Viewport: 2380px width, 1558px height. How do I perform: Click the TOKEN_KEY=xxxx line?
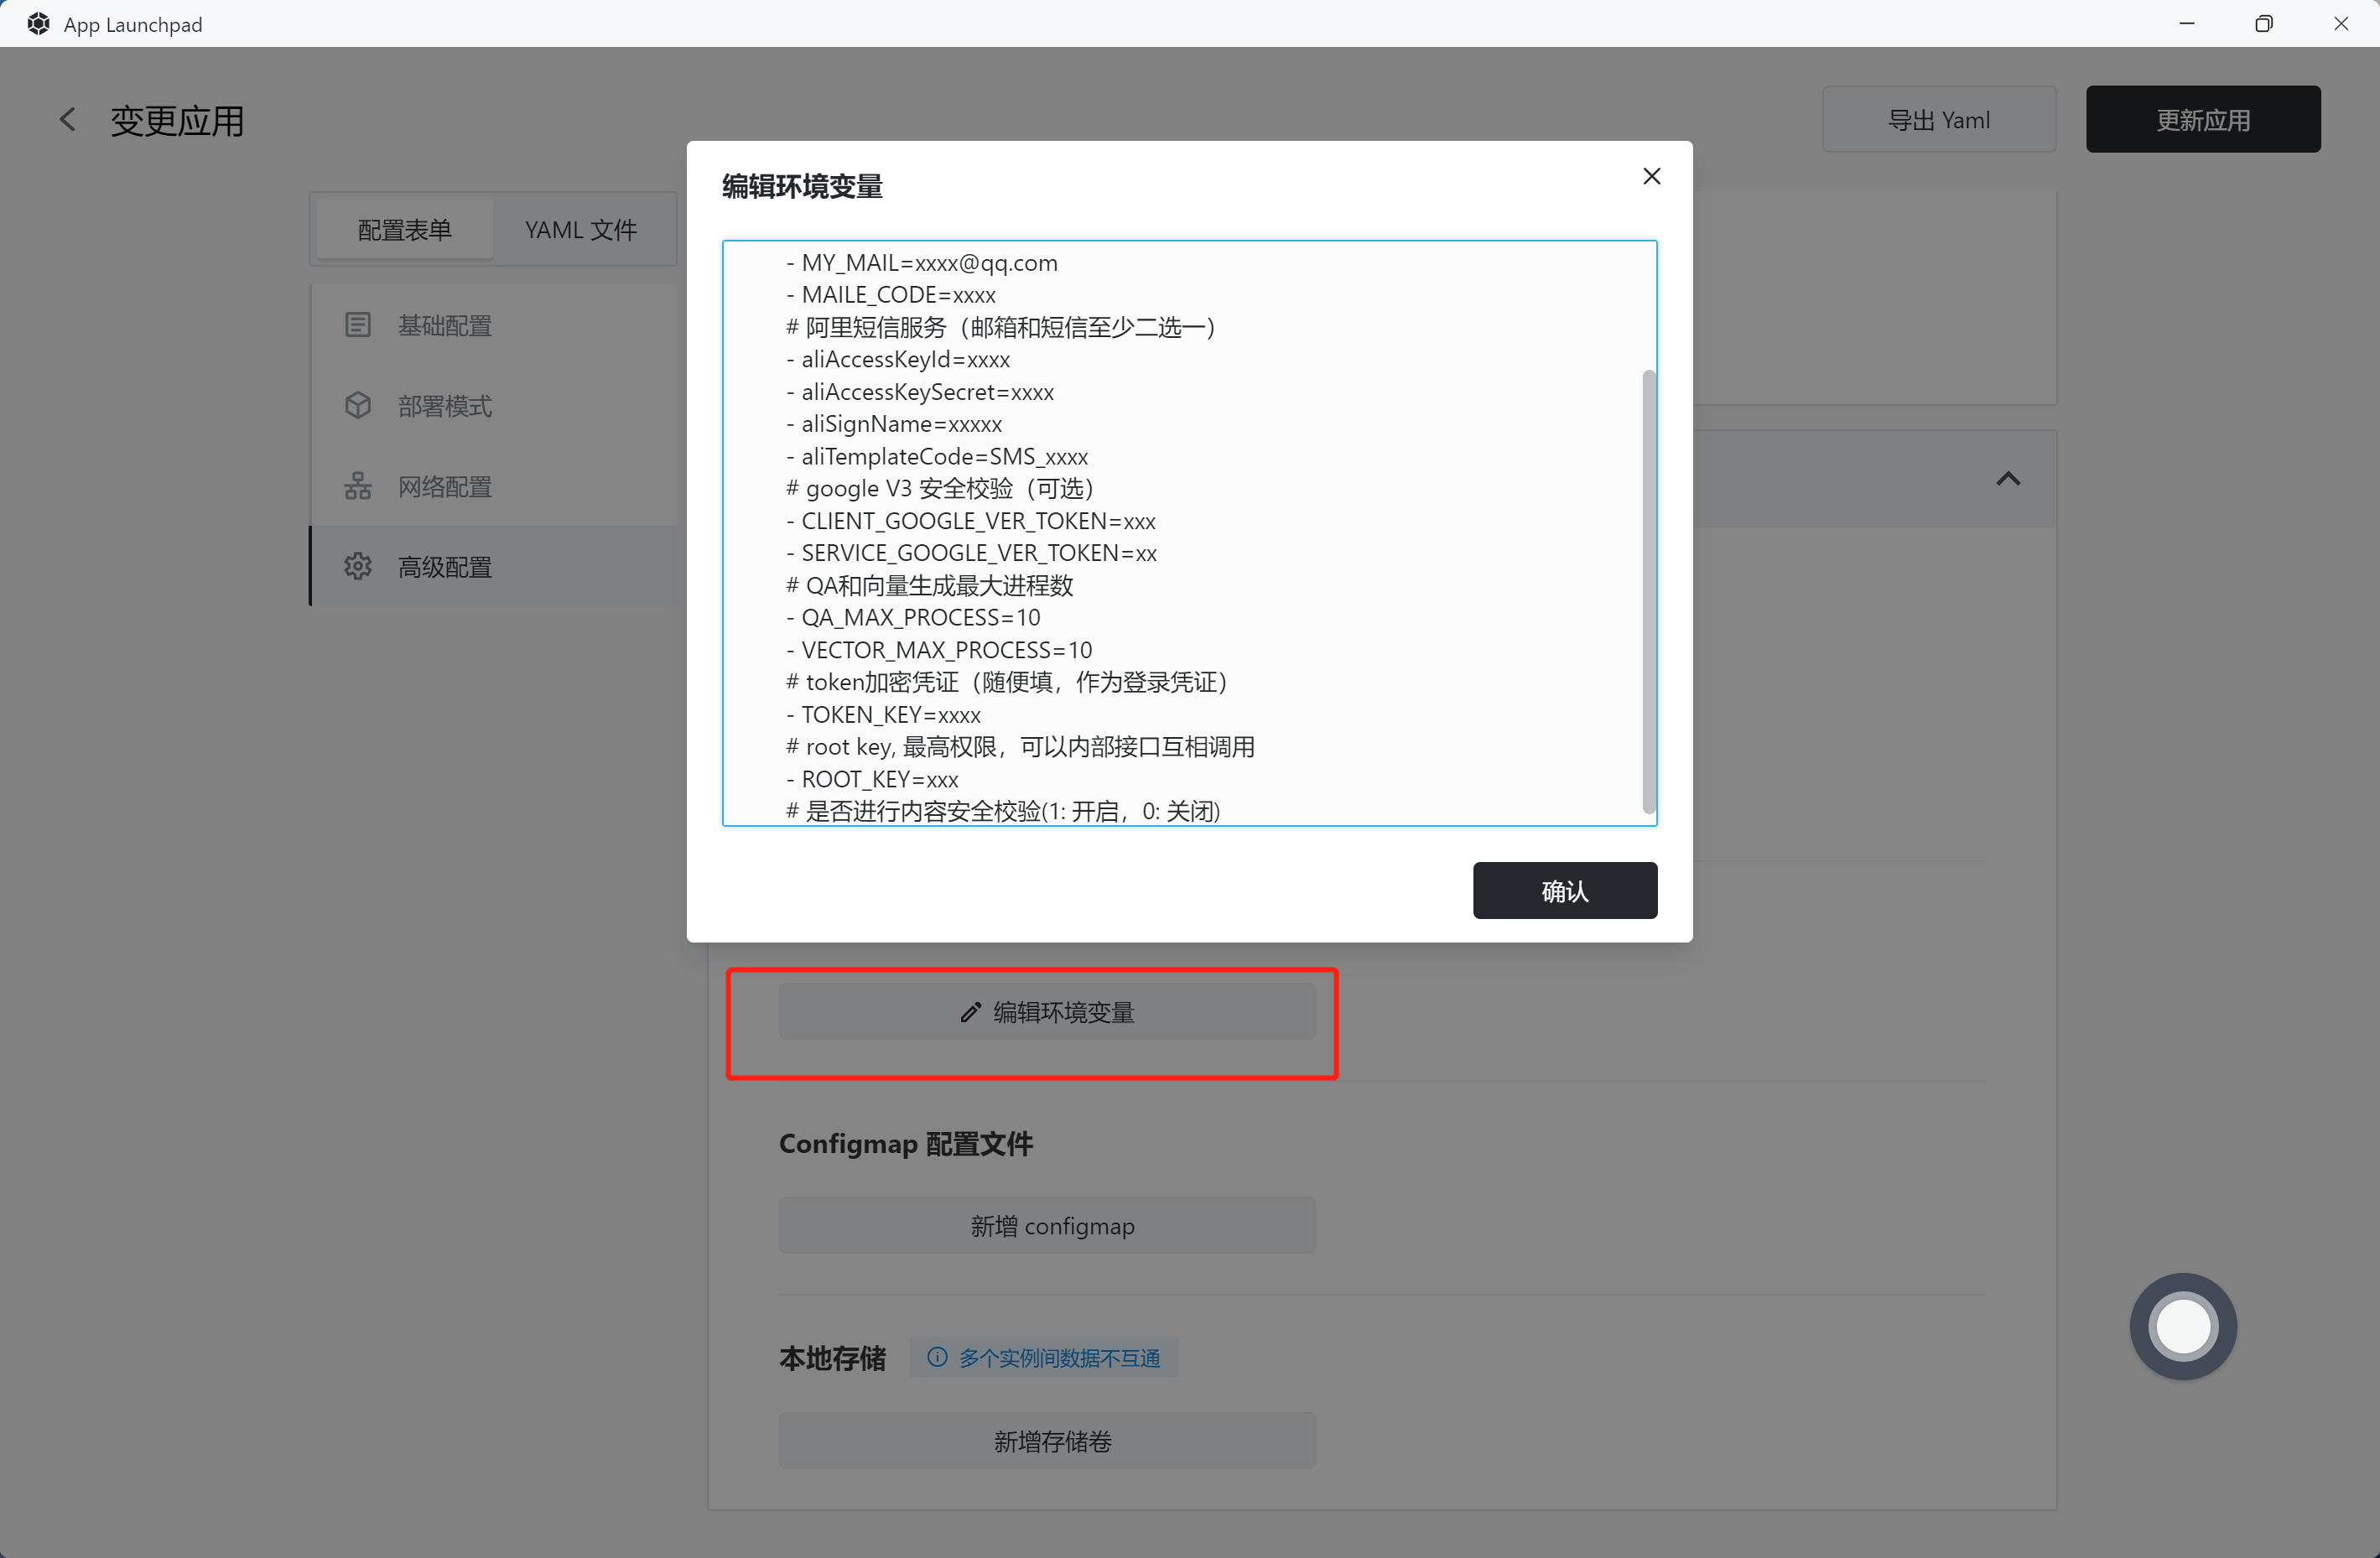pyautogui.click(x=882, y=715)
